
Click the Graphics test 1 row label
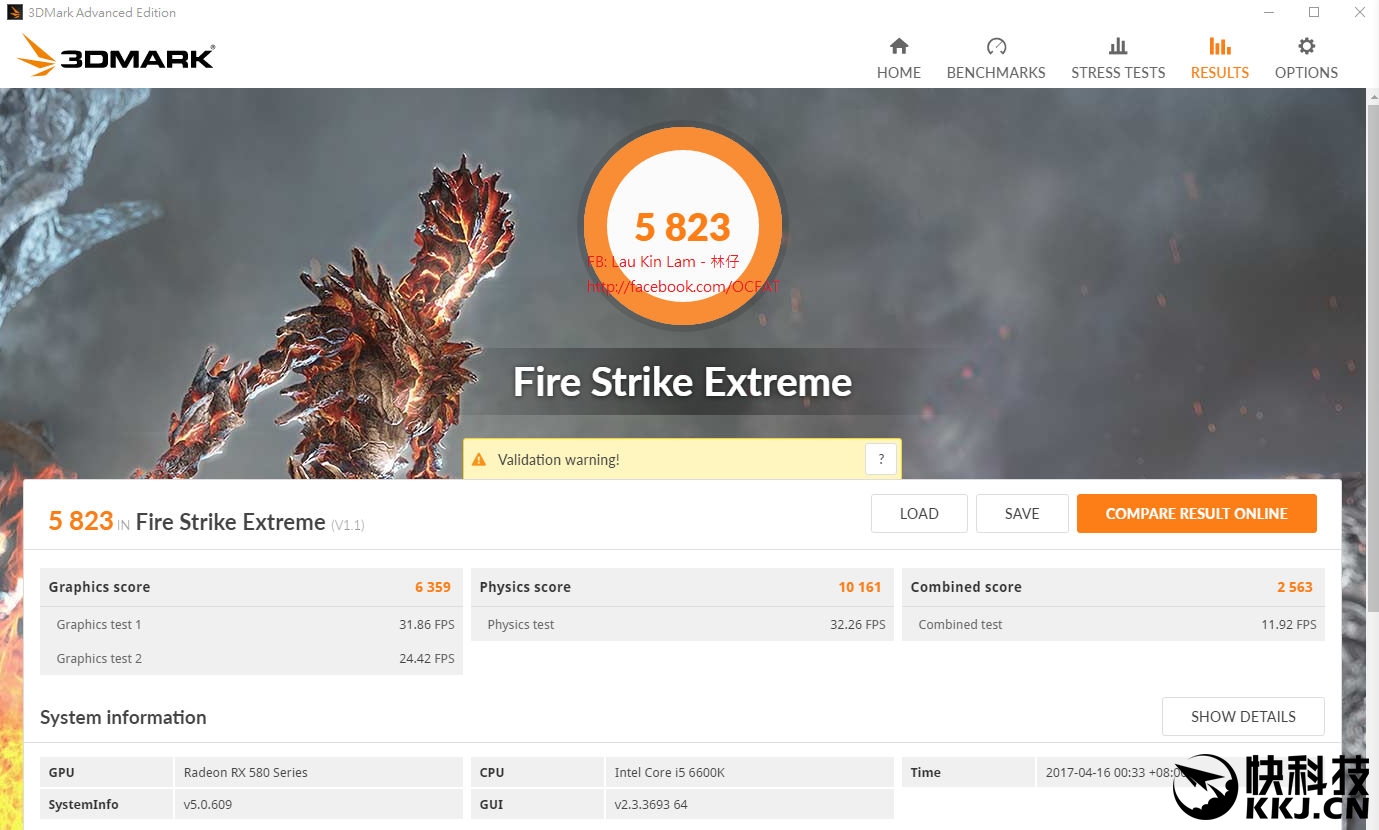[x=99, y=625]
